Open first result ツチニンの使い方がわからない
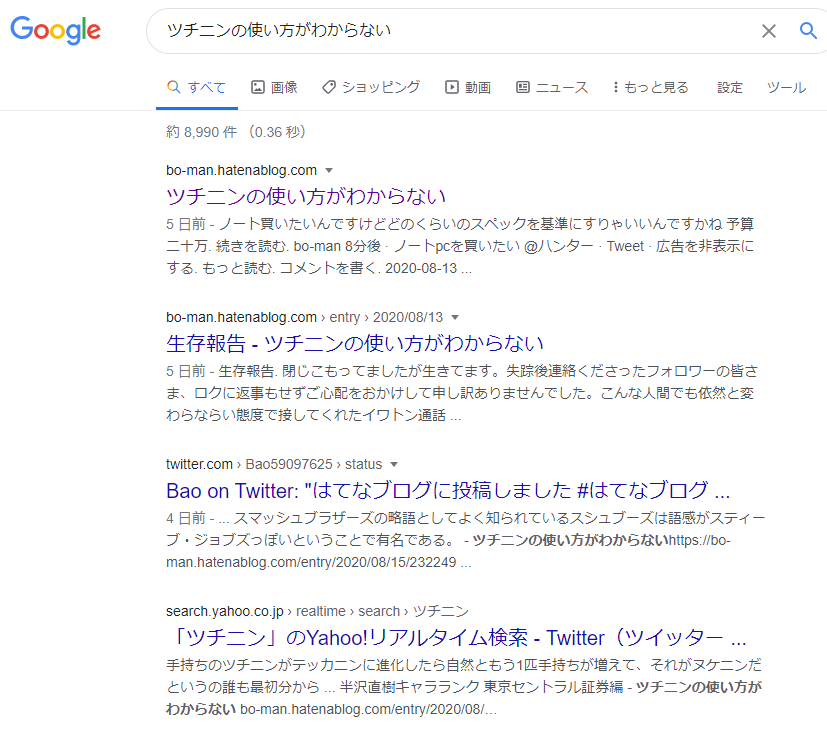827x739 pixels. (x=306, y=196)
